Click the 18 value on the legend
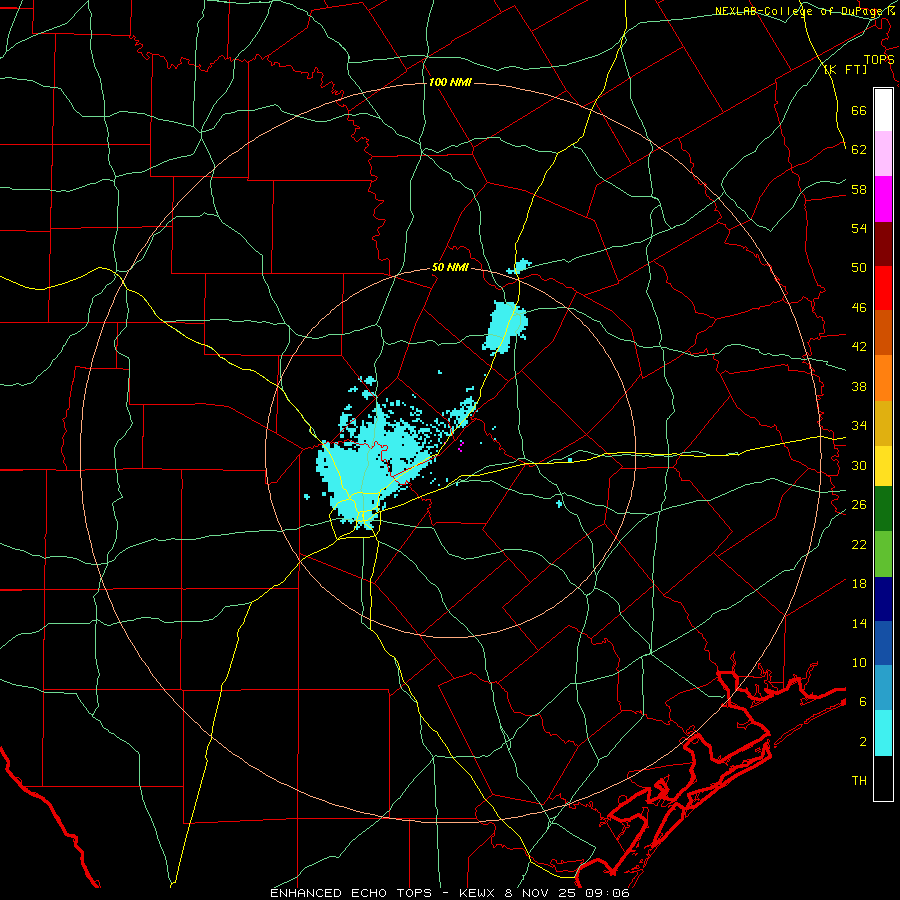The width and height of the screenshot is (900, 900). [x=859, y=584]
